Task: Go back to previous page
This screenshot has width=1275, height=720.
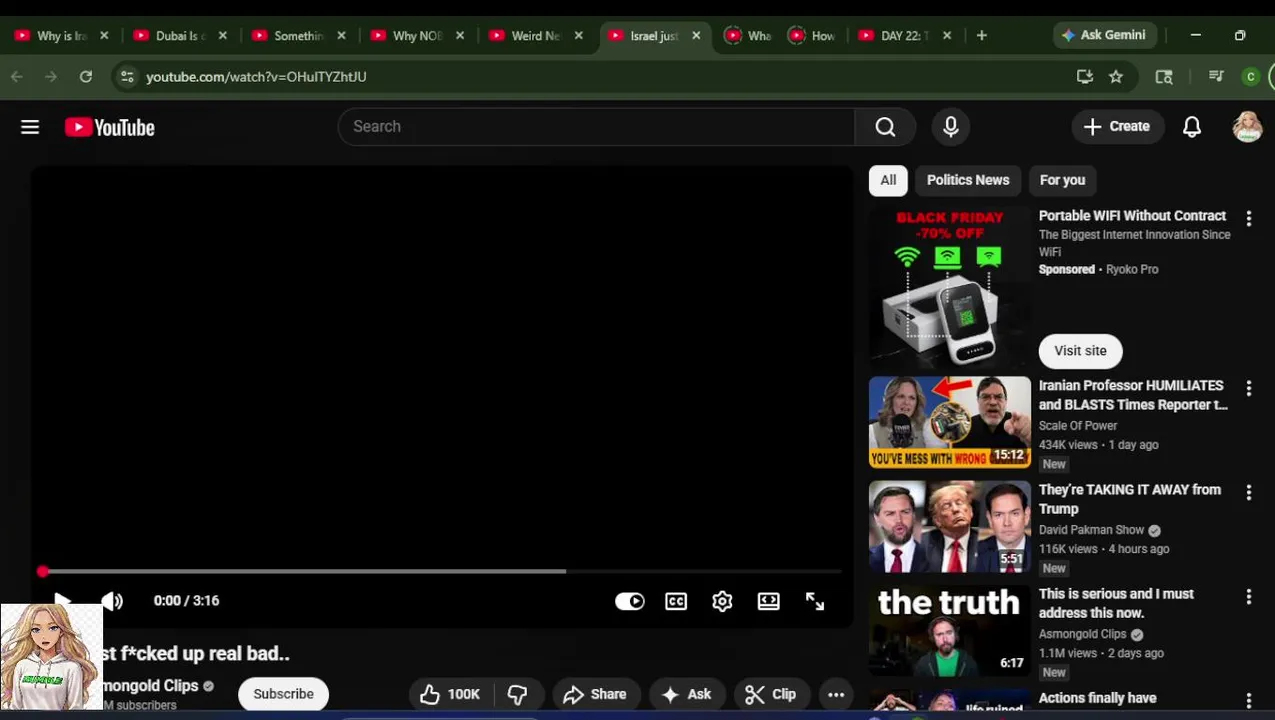Action: pyautogui.click(x=17, y=76)
